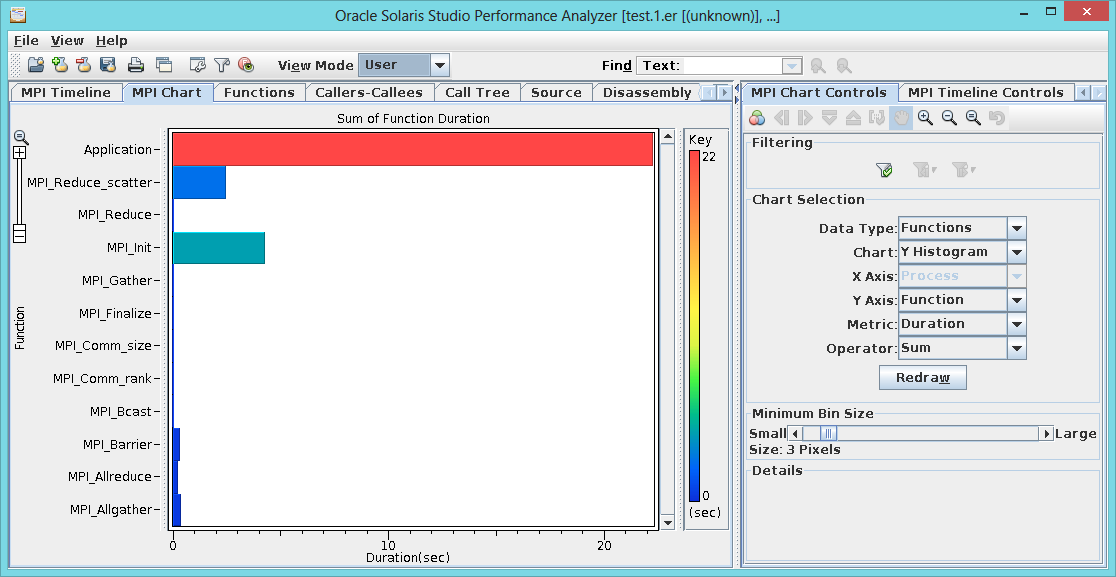
Task: Click the bin size slider left arrow
Action: (795, 433)
